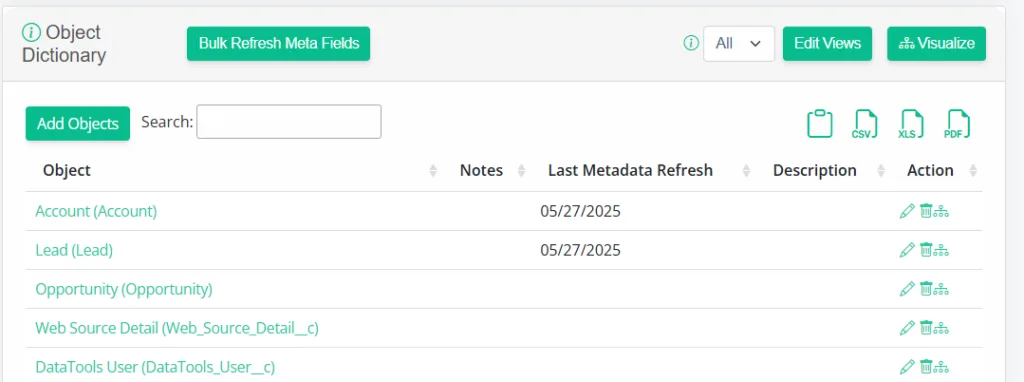Viewport: 1024px width, 382px height.
Task: Sort table by Object column
Action: click(x=67, y=170)
